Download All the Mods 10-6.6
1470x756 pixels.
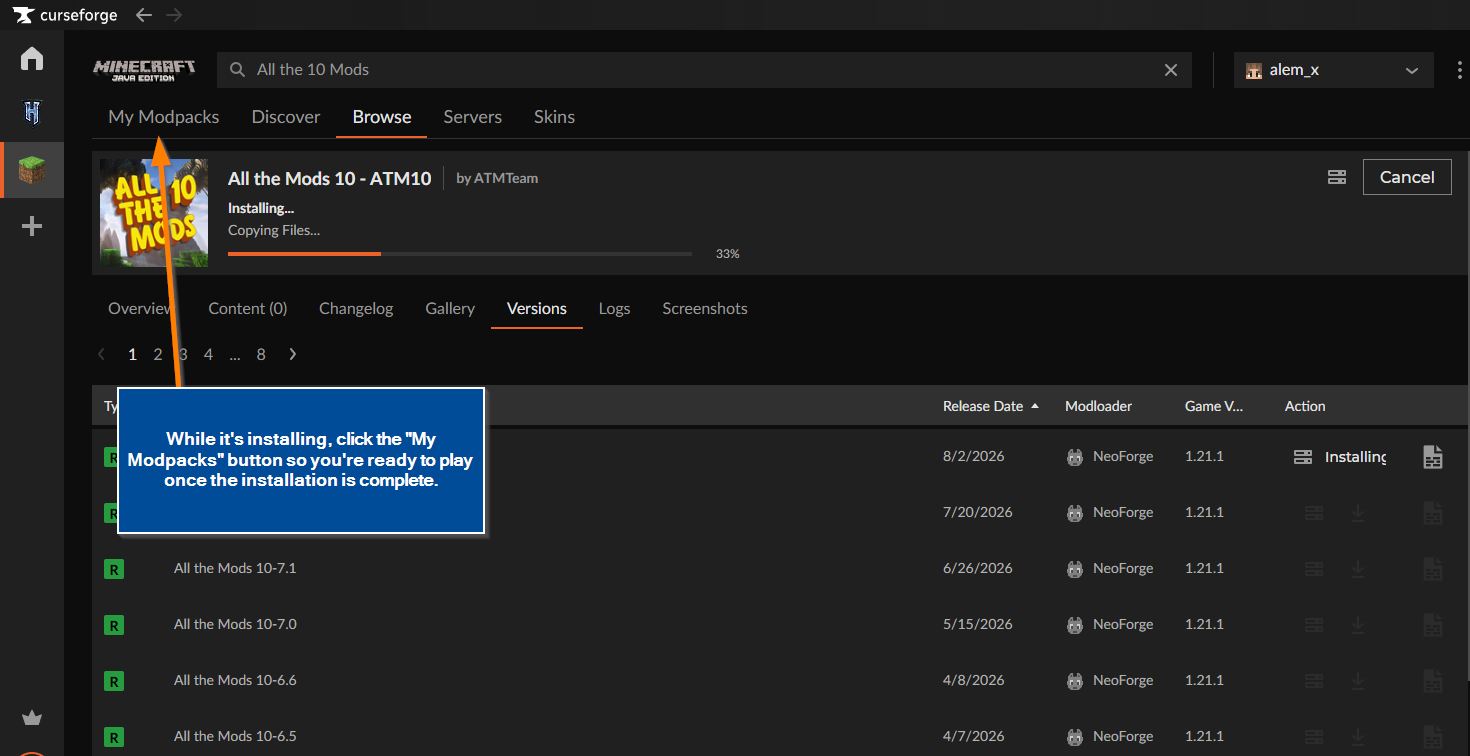click(1358, 681)
